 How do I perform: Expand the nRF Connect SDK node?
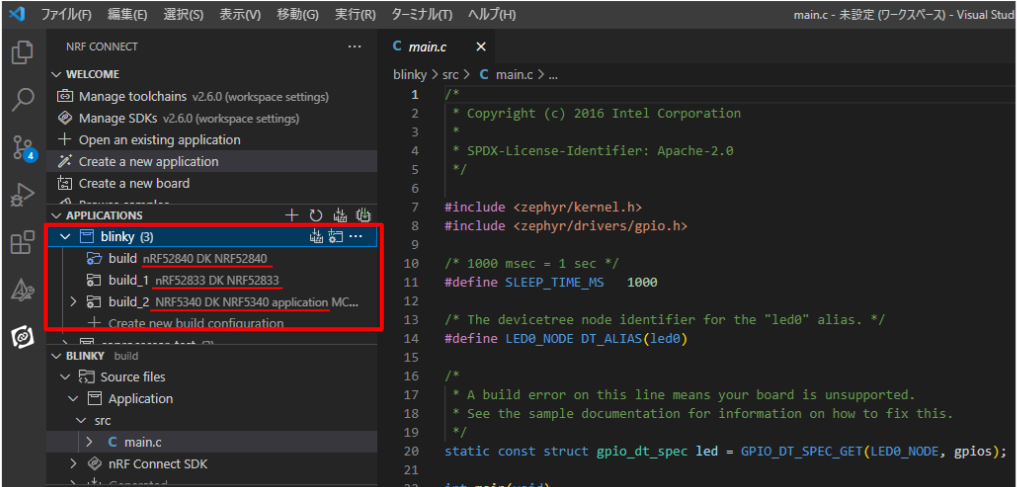coord(73,464)
